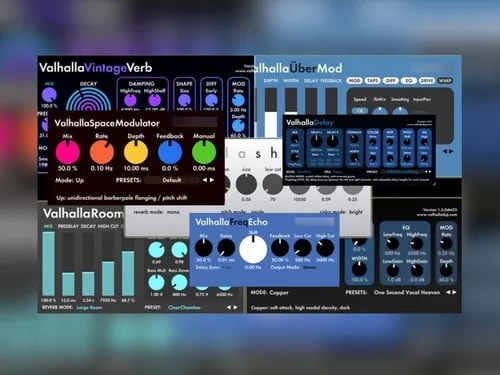
Task: Click the Decay dial in VintageVerb
Action: [88, 99]
